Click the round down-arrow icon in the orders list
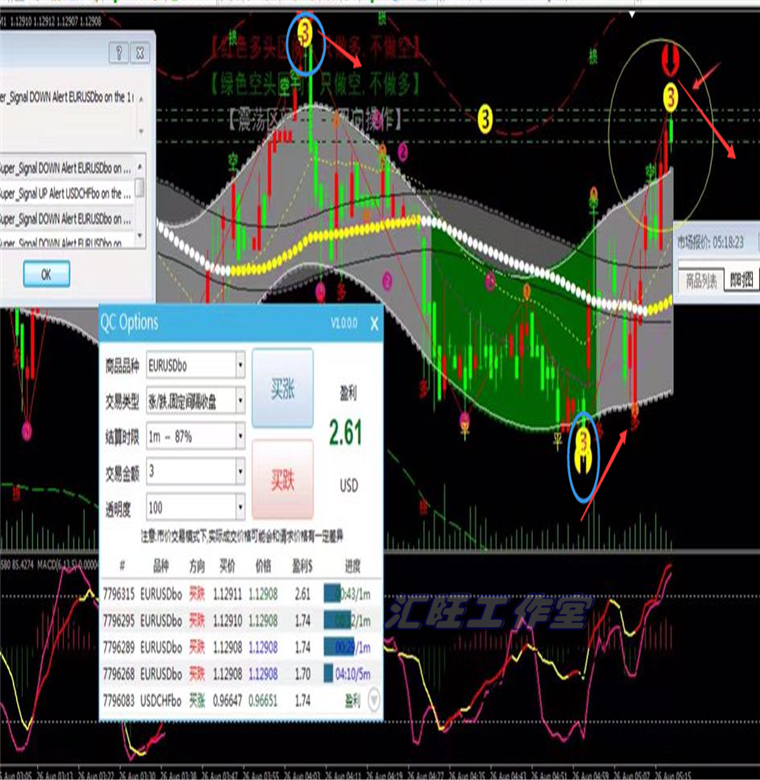760x780 pixels. [x=375, y=701]
